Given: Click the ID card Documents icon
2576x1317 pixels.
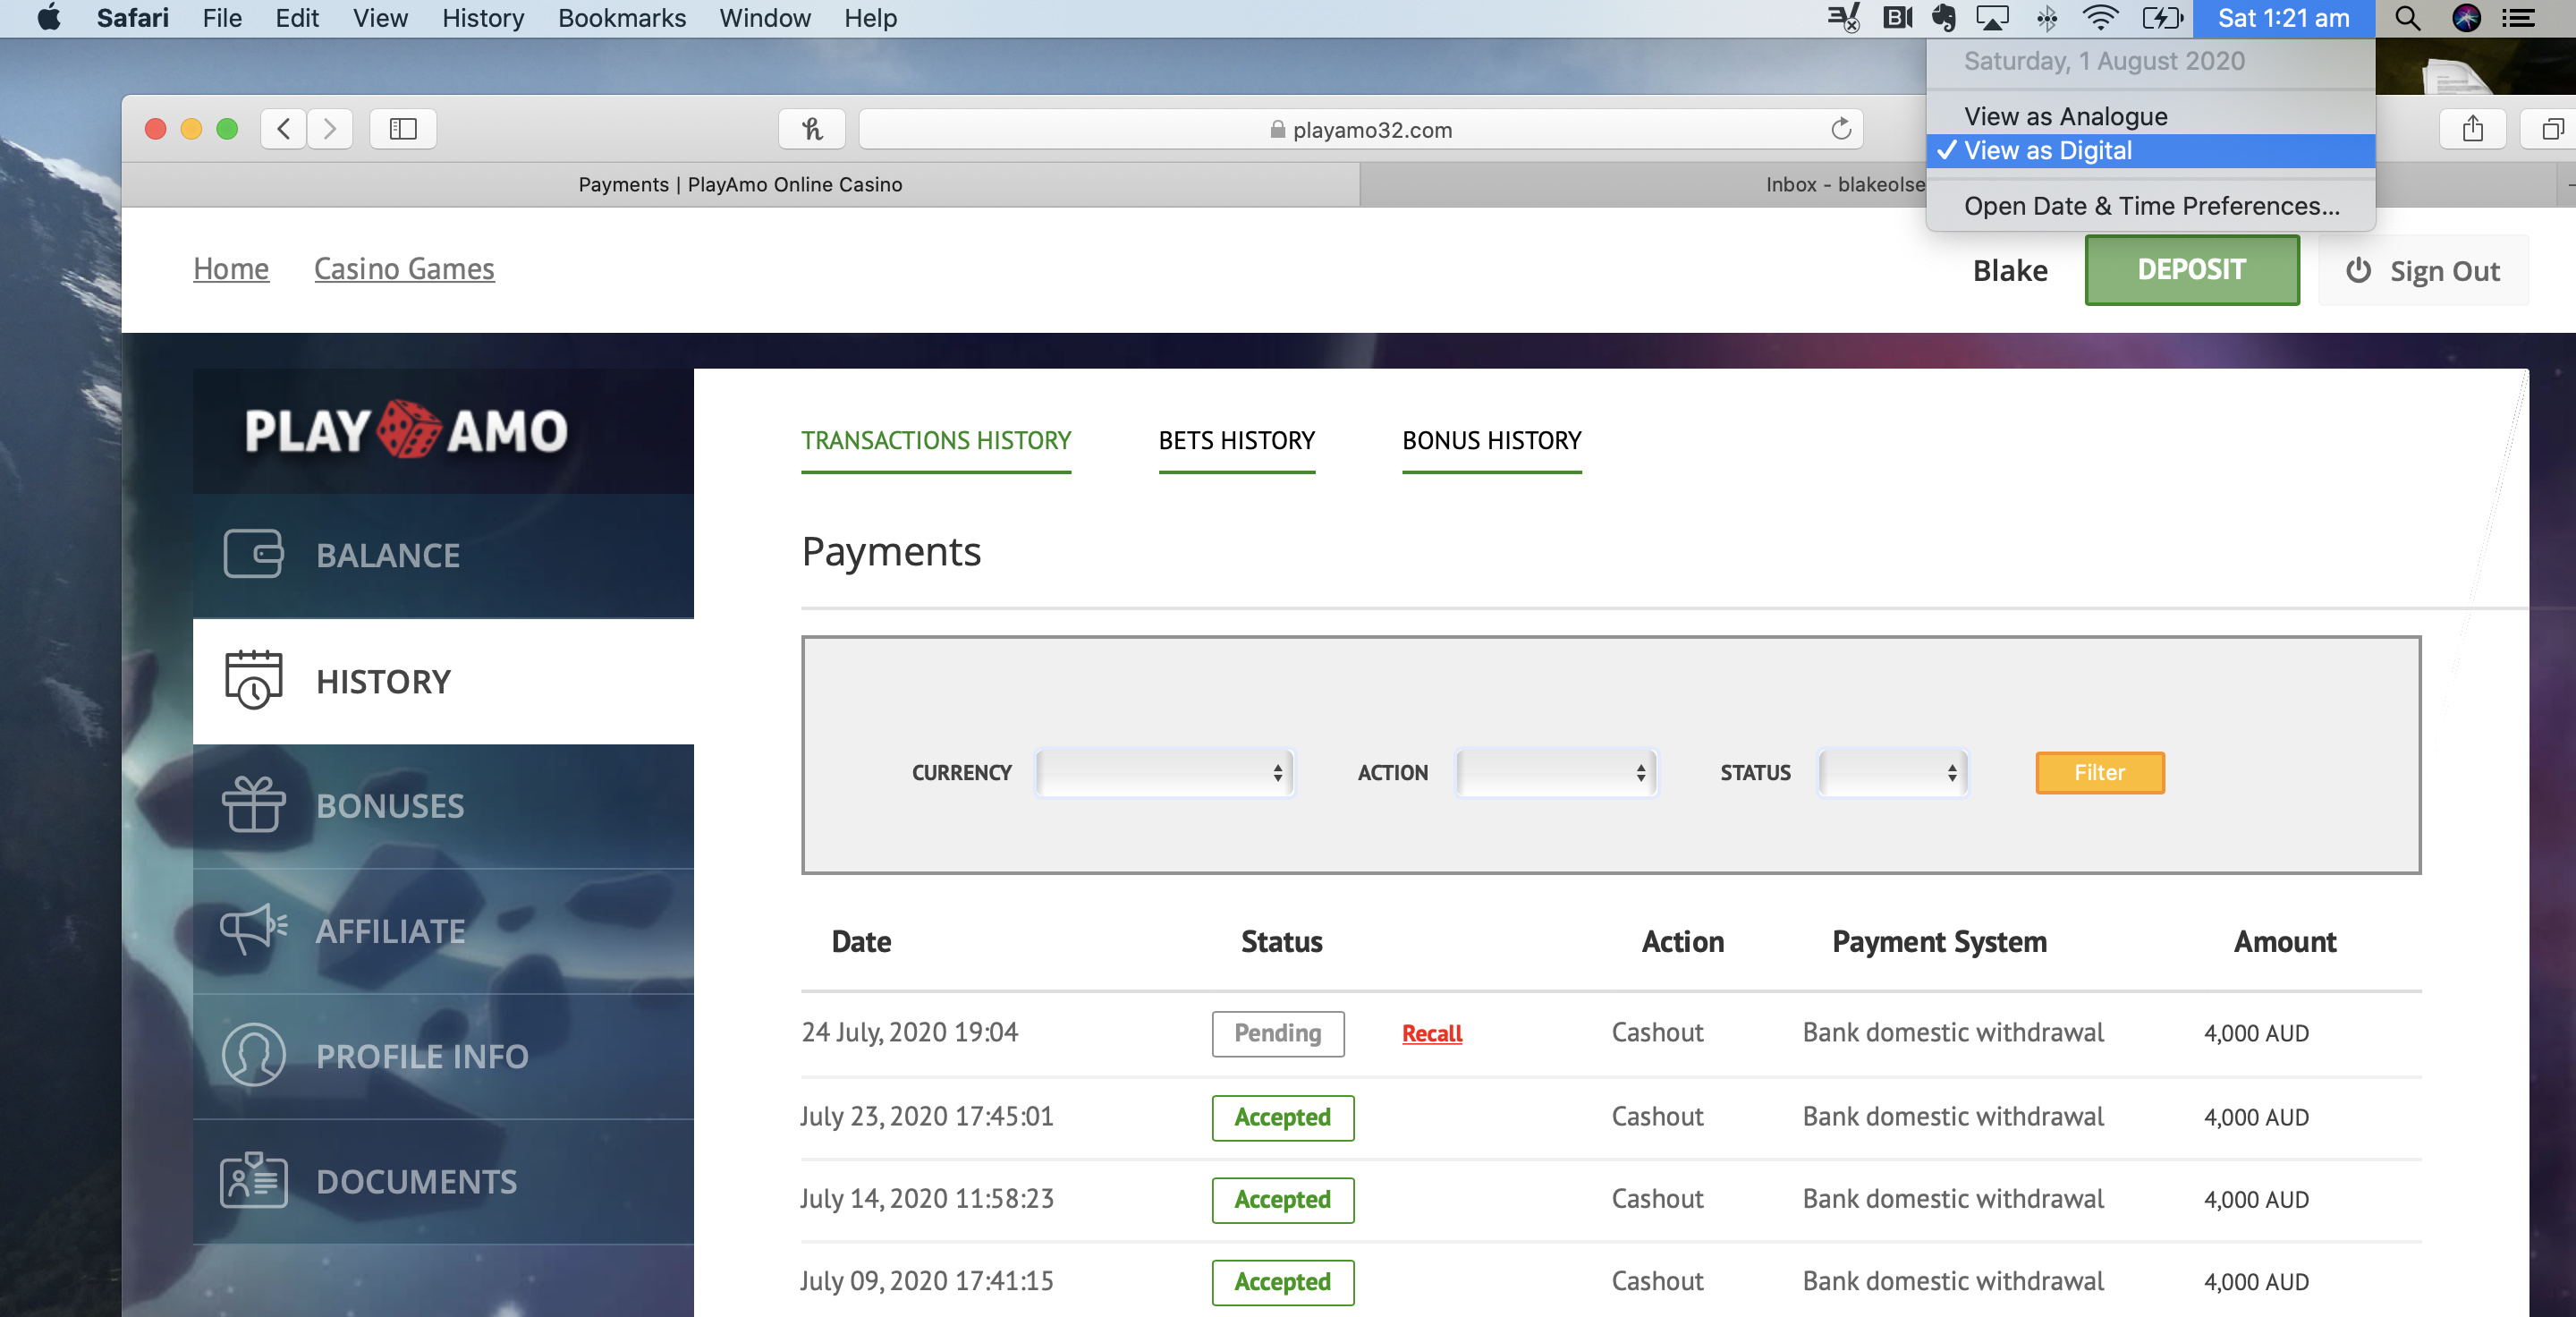Looking at the screenshot, I should pos(253,1180).
